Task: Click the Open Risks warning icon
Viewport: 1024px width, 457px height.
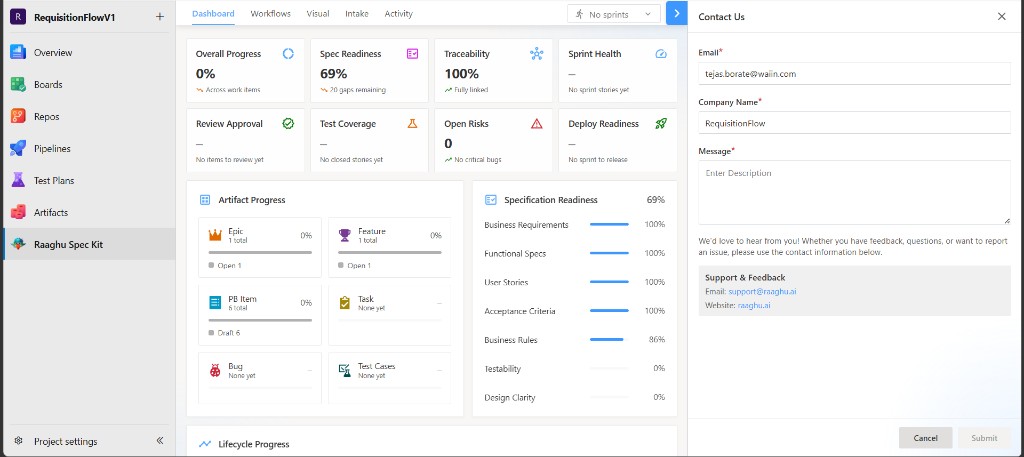Action: (x=536, y=123)
